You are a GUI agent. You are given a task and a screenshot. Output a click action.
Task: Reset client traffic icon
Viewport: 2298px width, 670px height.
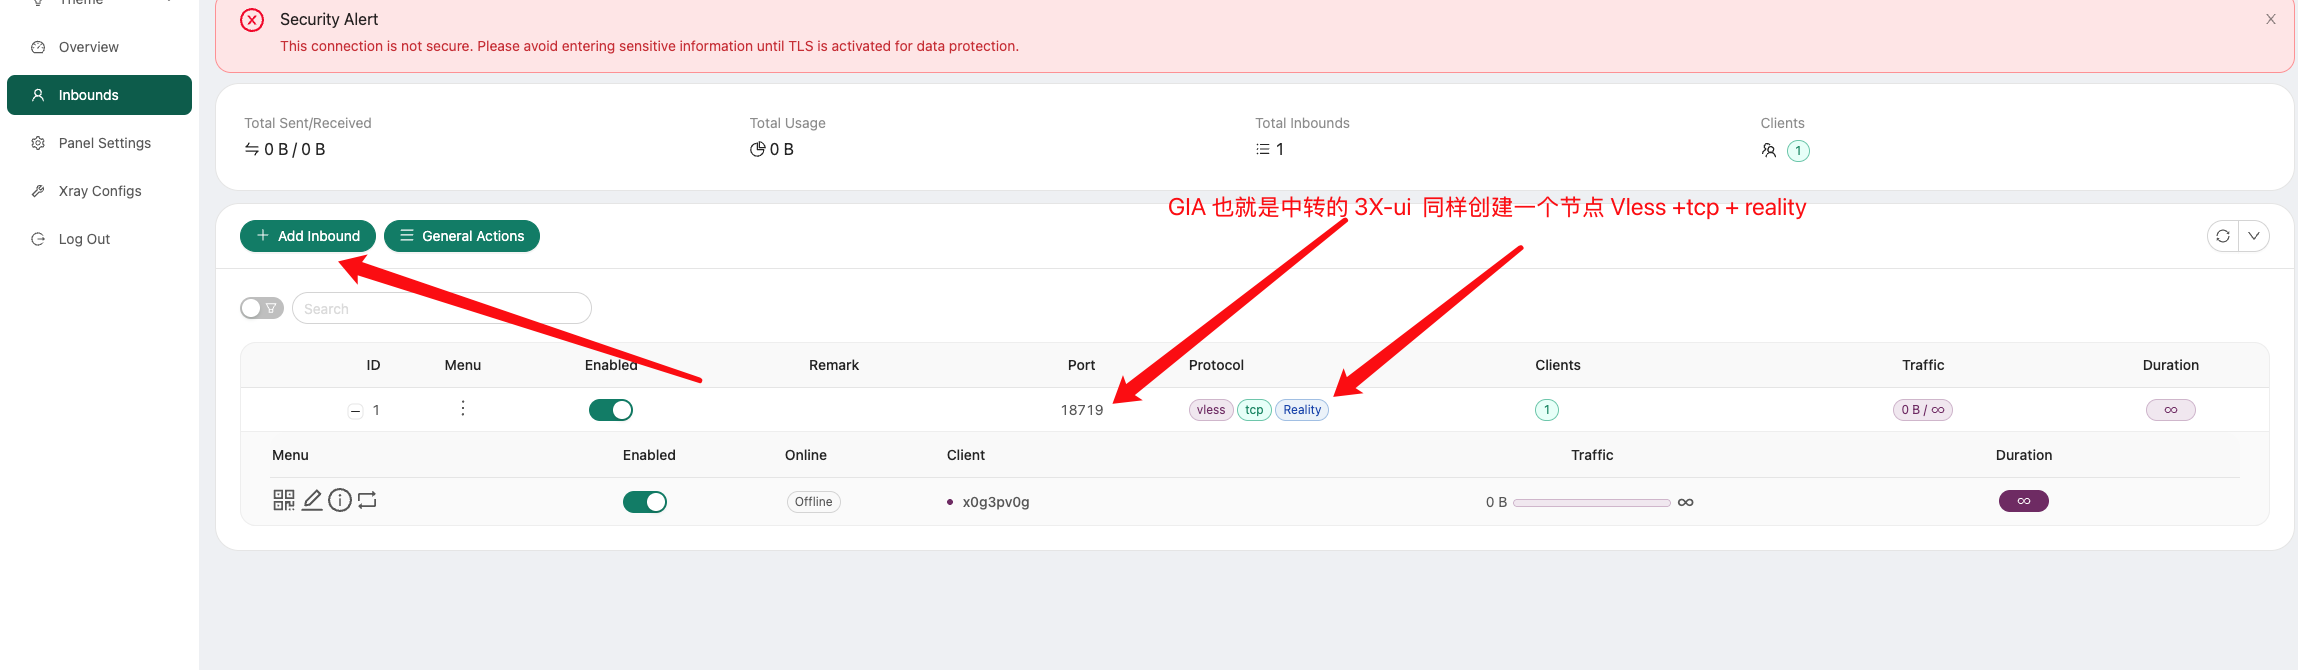click(x=367, y=500)
